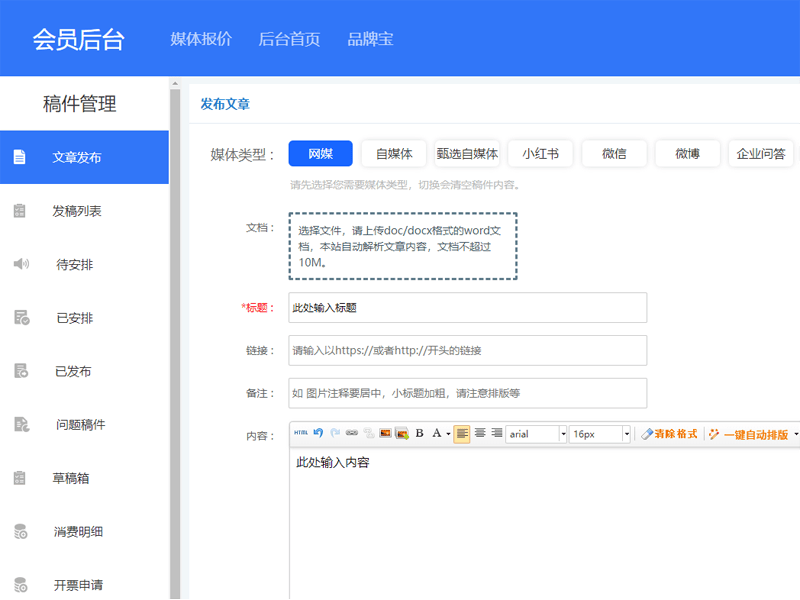This screenshot has height=600, width=800.
Task: Select 小红书 media type
Action: (x=540, y=153)
